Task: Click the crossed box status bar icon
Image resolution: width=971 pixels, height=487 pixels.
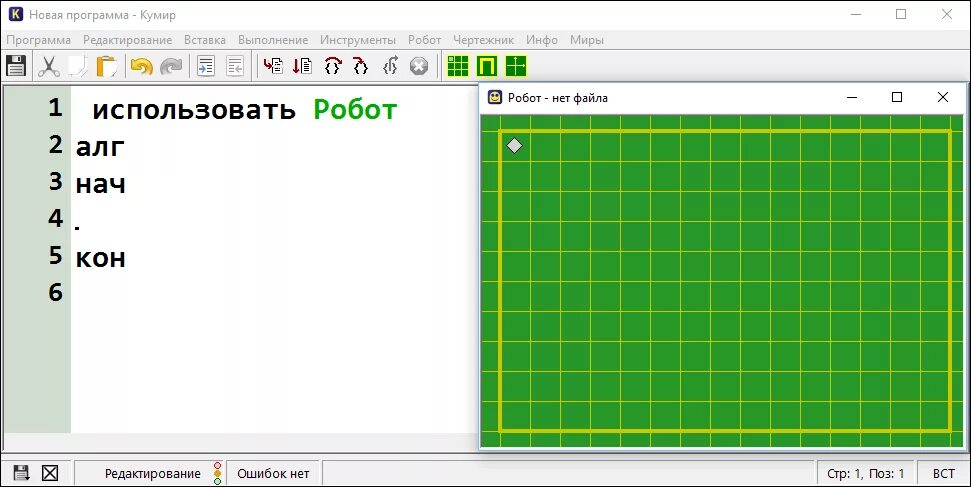Action: pos(50,473)
